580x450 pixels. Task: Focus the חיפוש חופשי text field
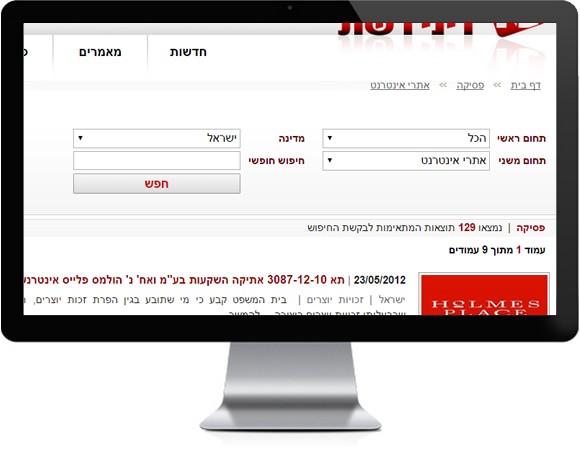click(x=157, y=160)
